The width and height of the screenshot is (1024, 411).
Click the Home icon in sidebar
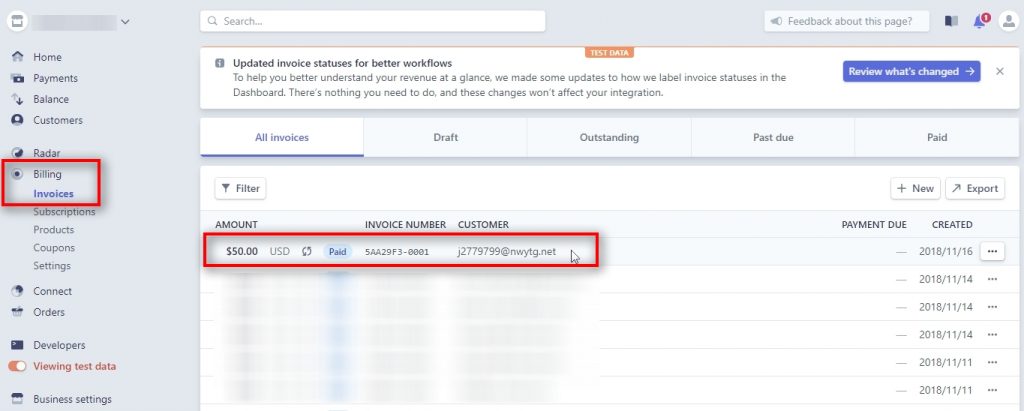pos(17,57)
